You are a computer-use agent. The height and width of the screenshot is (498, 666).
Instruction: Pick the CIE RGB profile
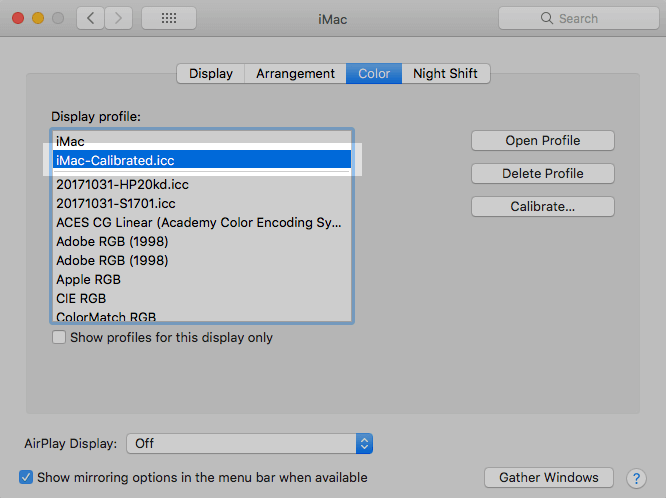(x=202, y=299)
